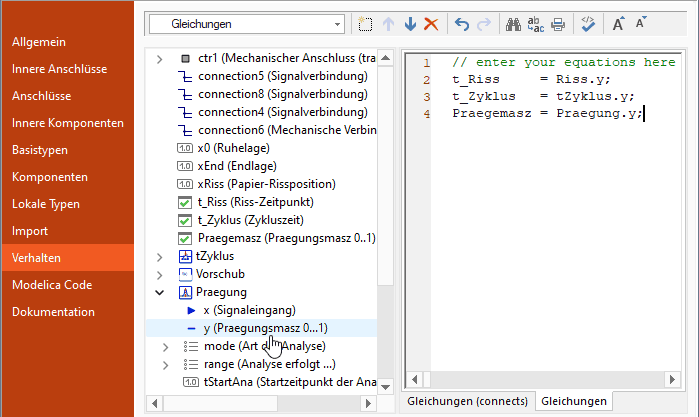The height and width of the screenshot is (417, 699).
Task: Toggle the t_Riss (Riss-Zeitpunkt) checkbox
Action: pyautogui.click(x=184, y=202)
